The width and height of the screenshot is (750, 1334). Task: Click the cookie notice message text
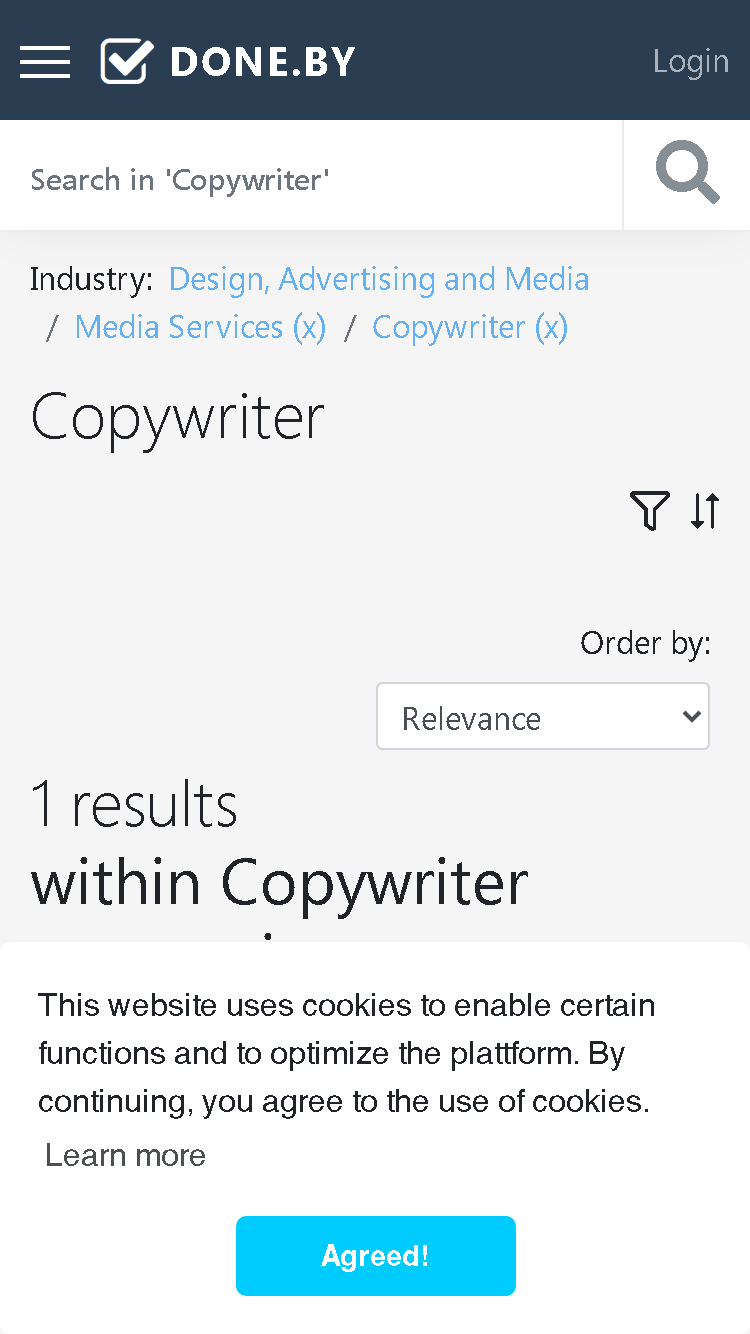tap(347, 1053)
